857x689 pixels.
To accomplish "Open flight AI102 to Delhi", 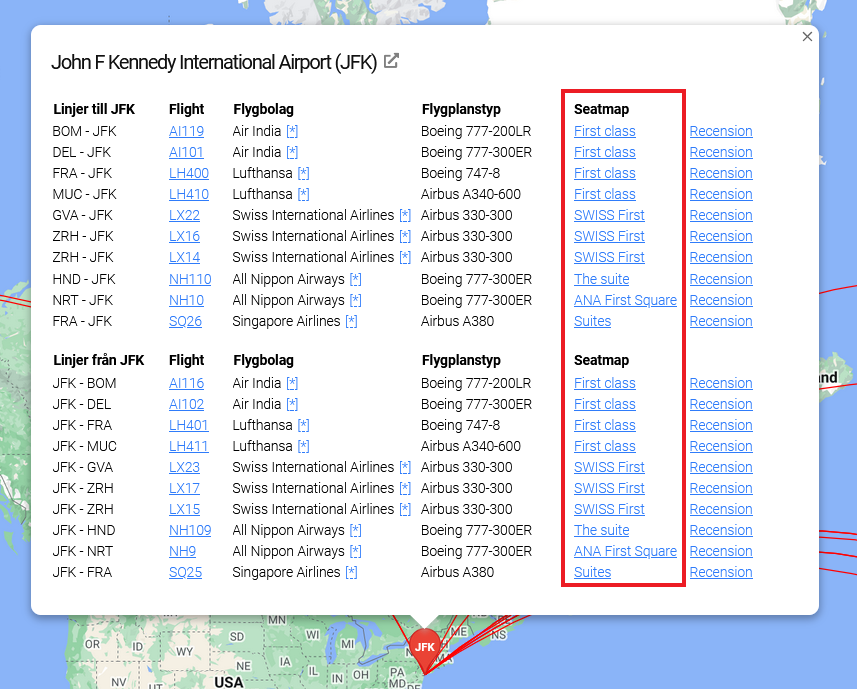I will tap(186, 404).
